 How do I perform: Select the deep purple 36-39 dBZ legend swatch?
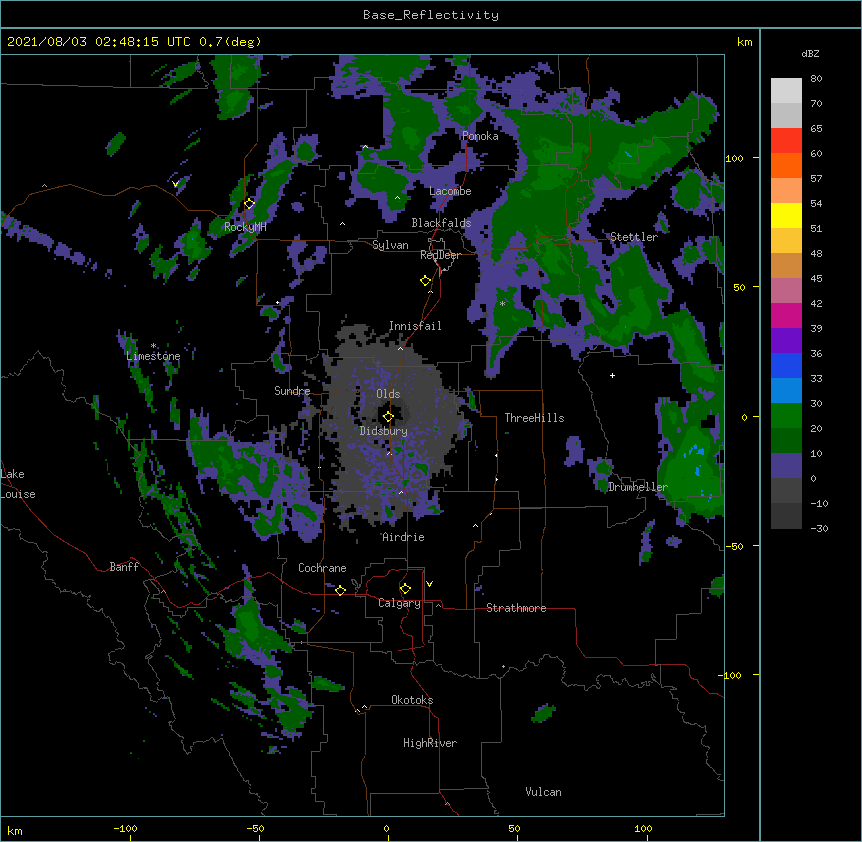tap(786, 341)
